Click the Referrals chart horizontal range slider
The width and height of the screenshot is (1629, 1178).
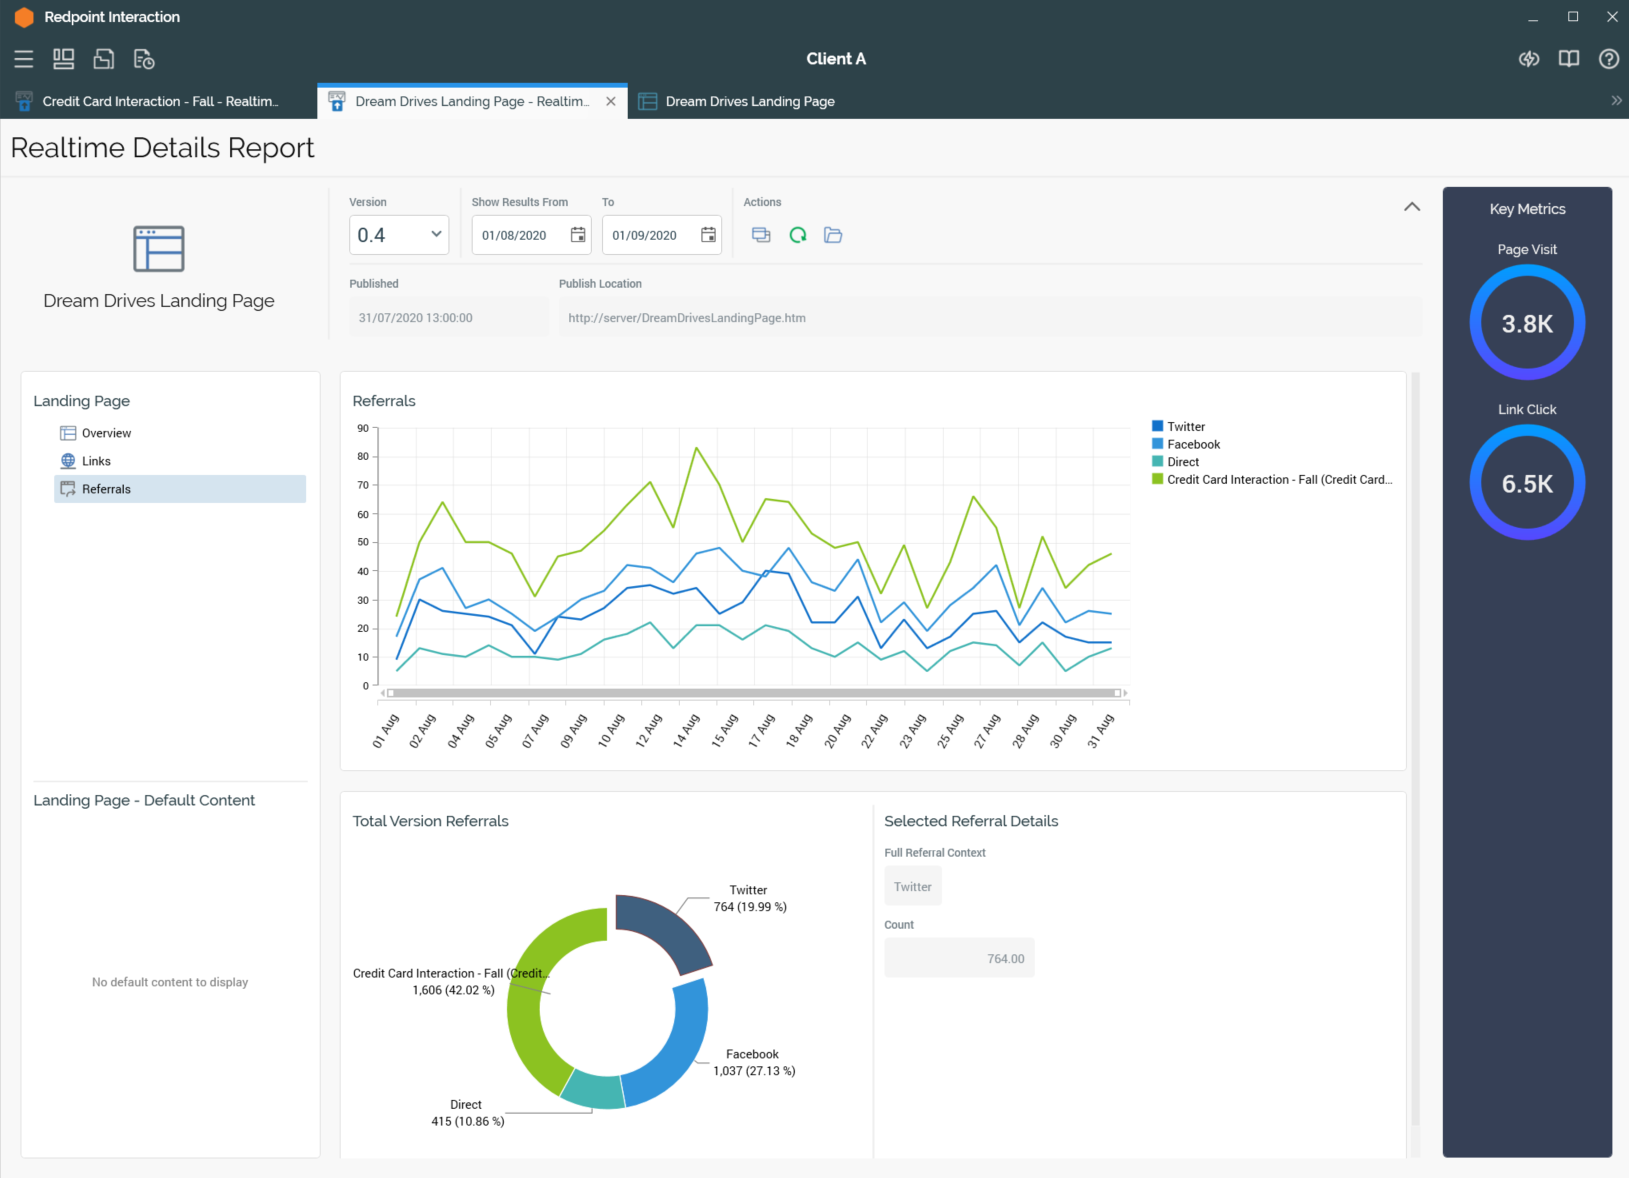point(754,693)
